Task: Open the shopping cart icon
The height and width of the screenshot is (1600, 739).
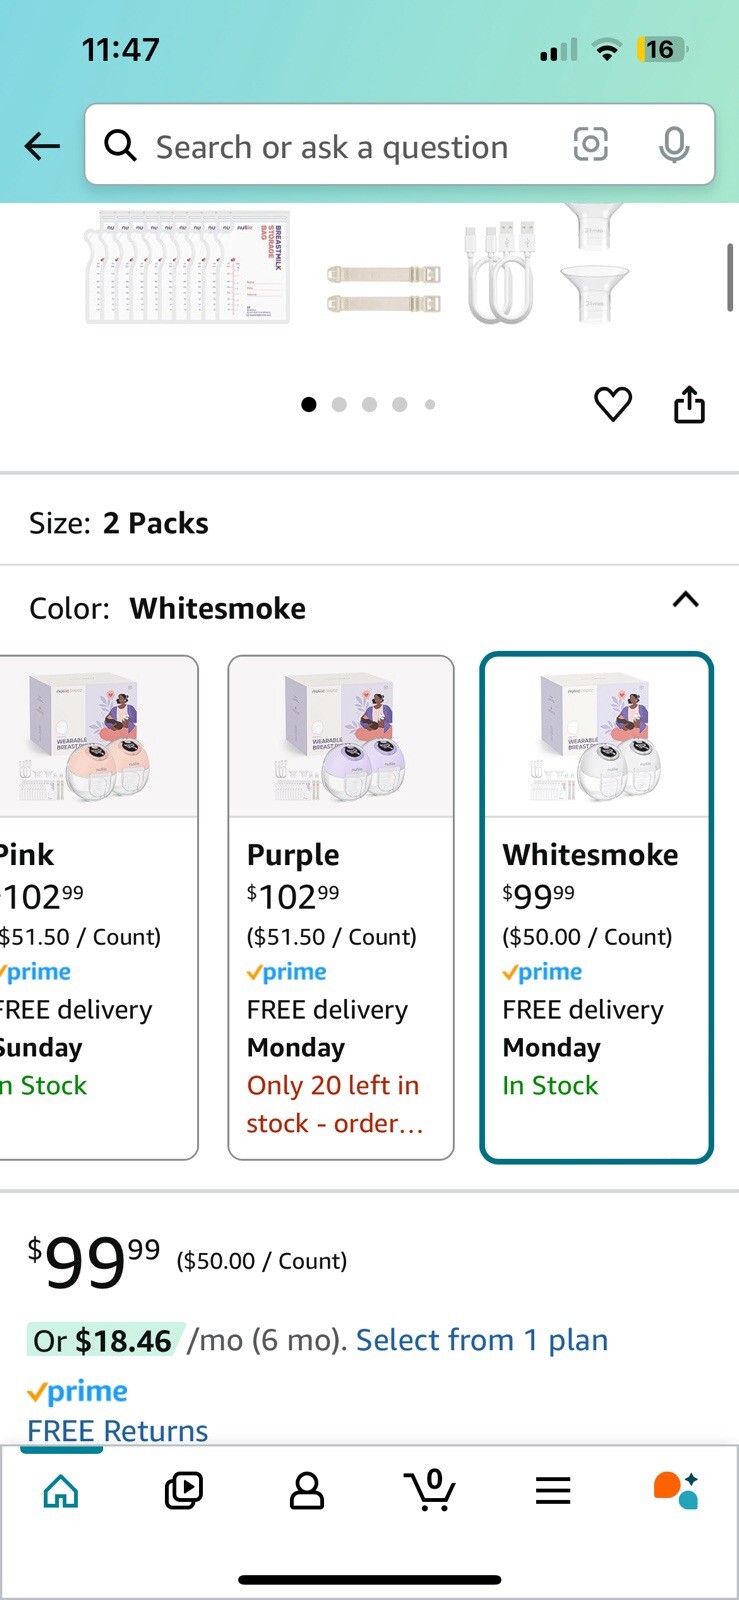Action: point(431,1490)
